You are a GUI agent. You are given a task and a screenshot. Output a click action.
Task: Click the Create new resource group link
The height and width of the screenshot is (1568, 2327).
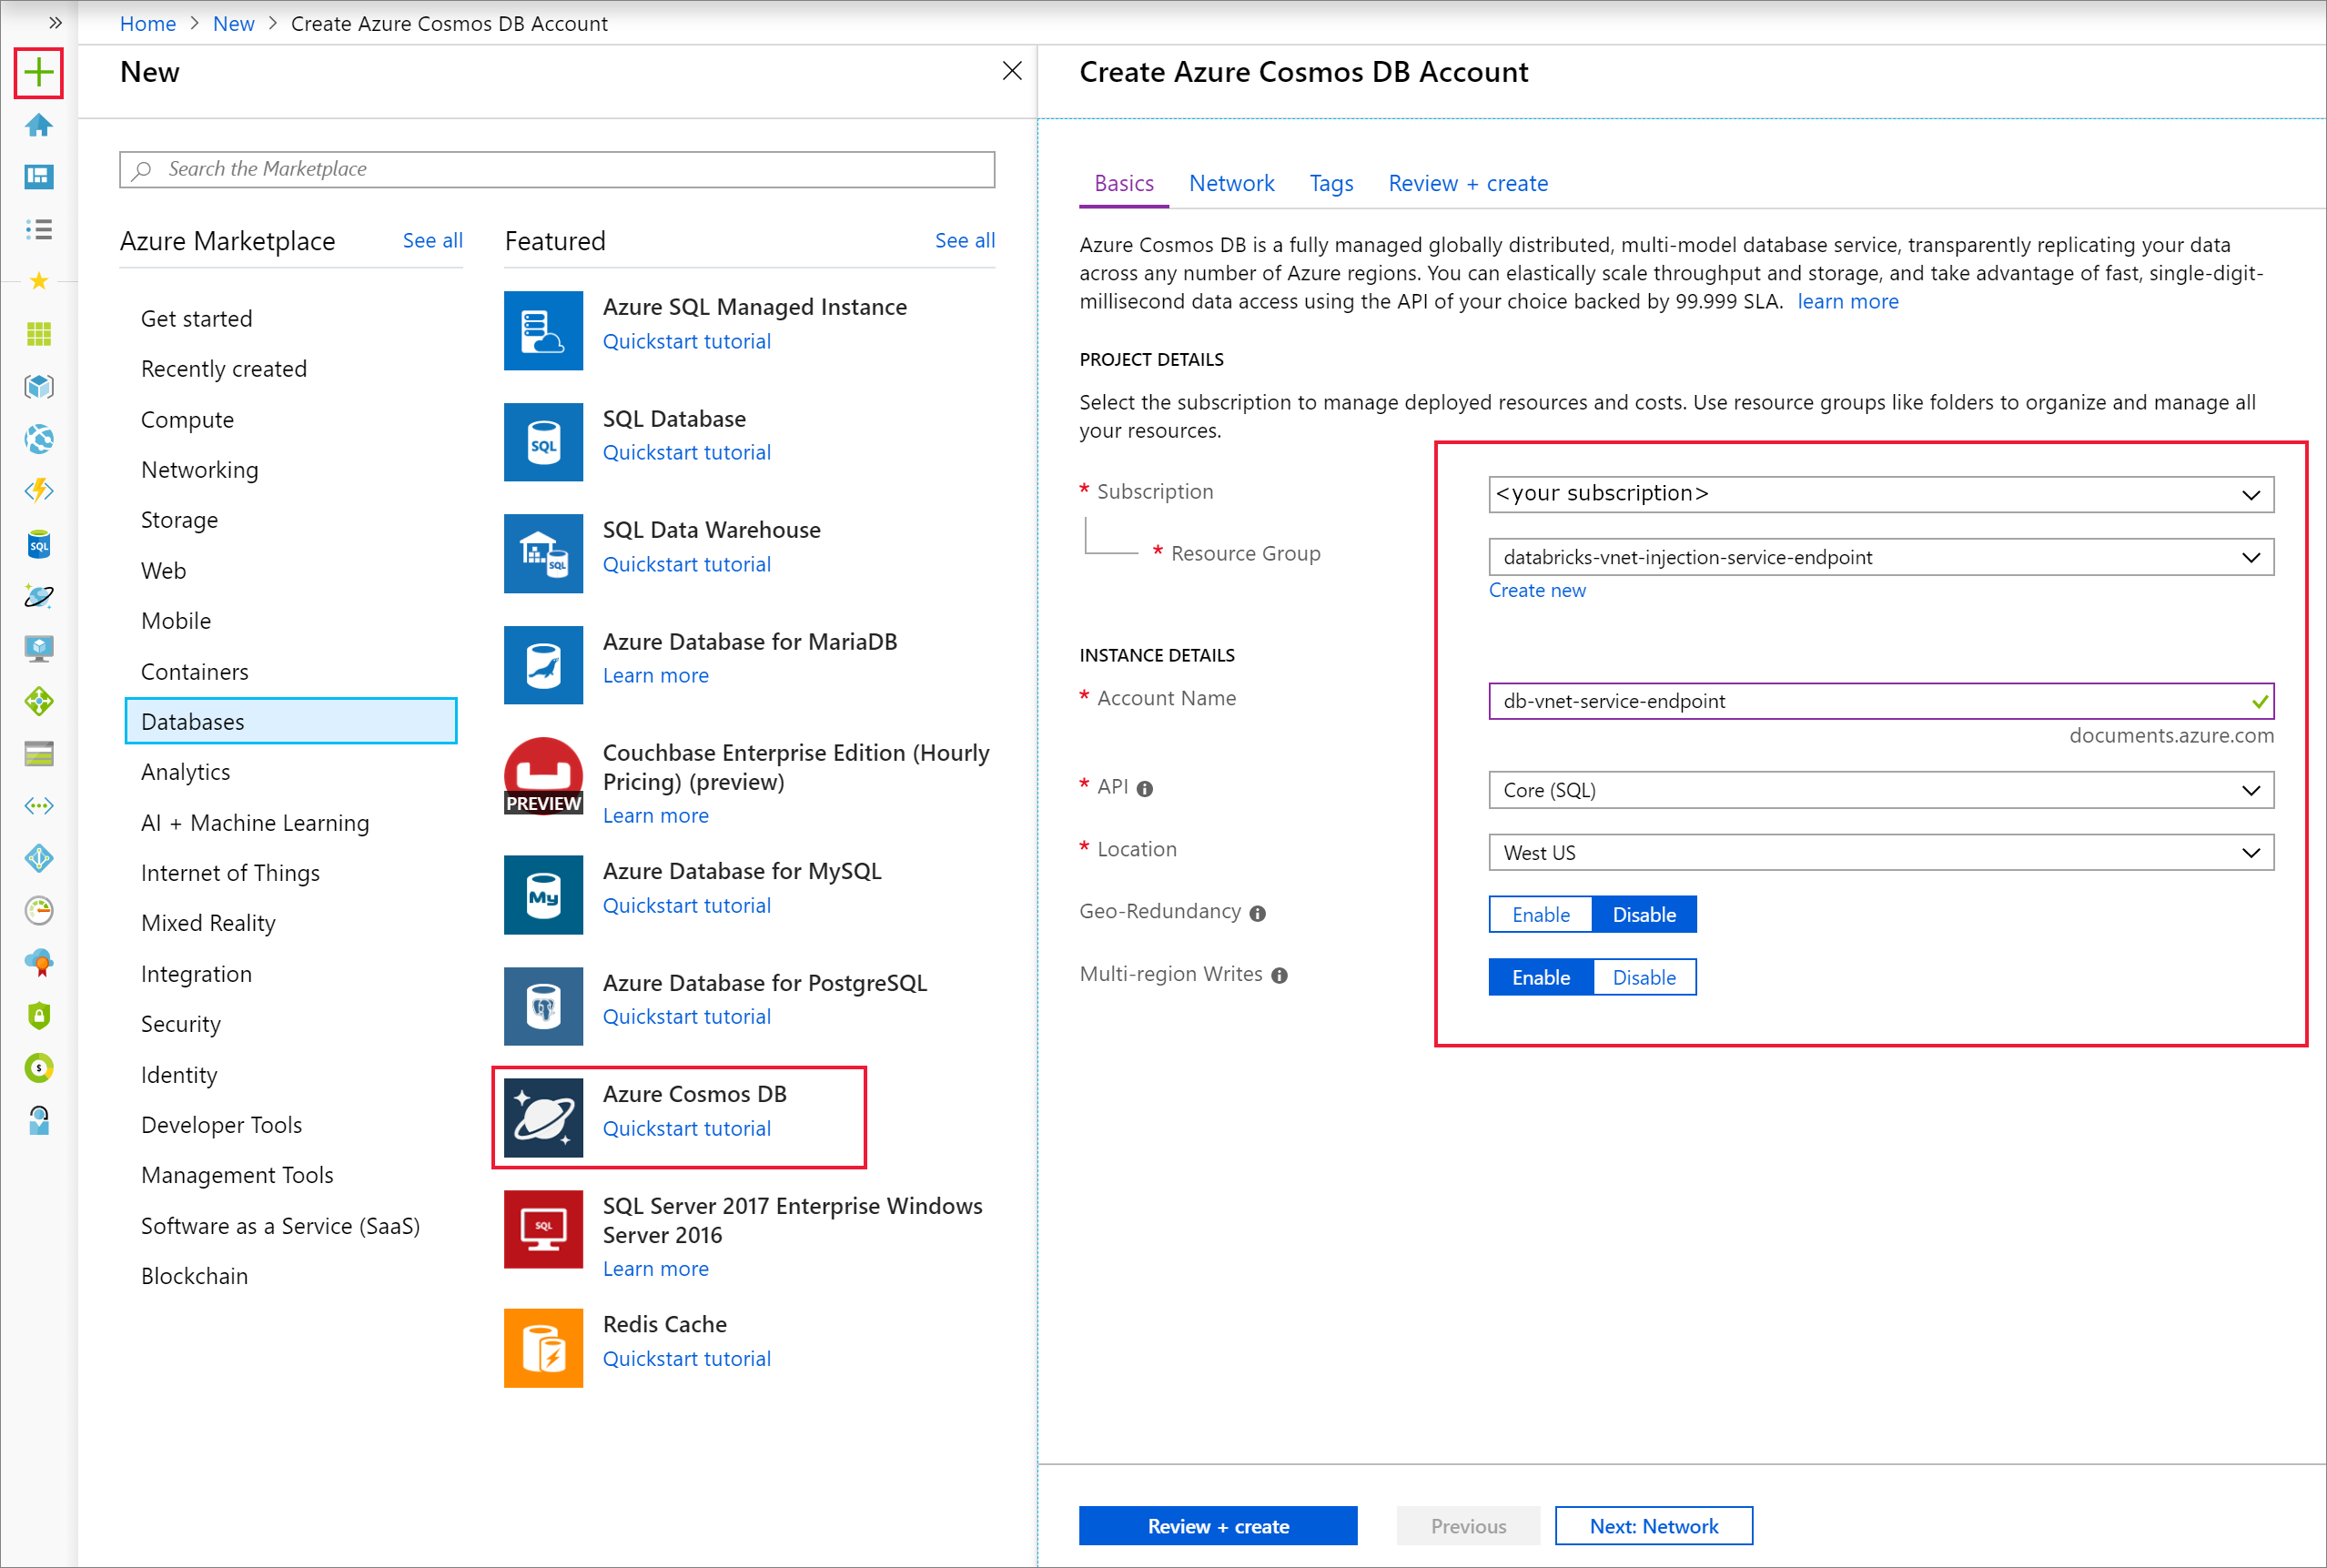1536,590
